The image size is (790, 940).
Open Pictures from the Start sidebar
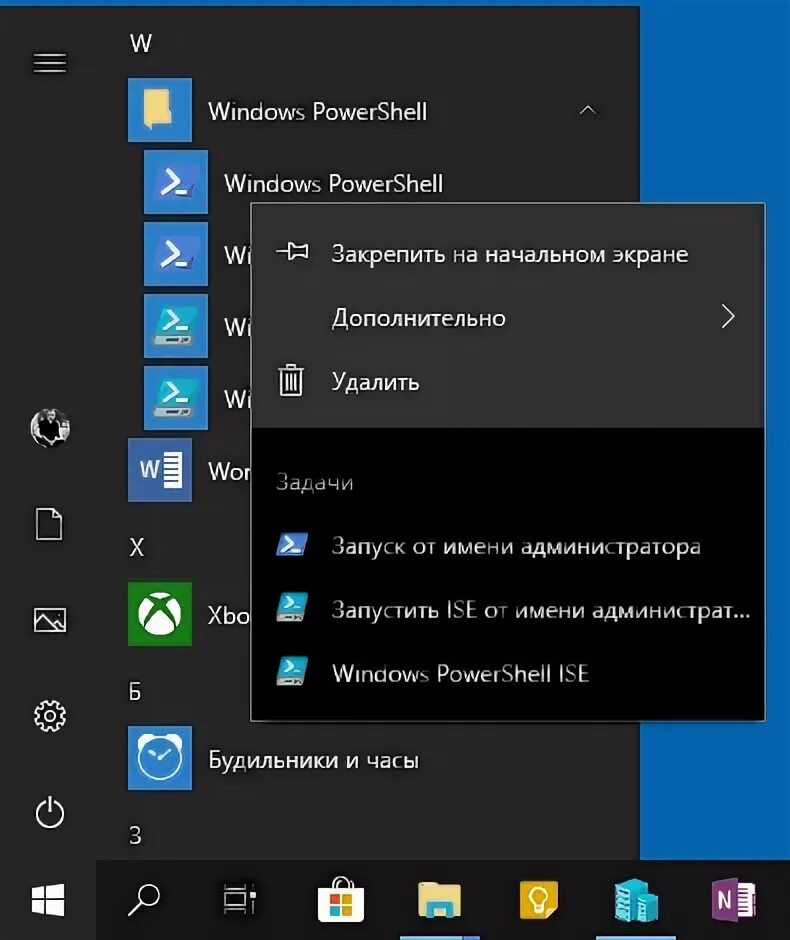click(x=50, y=619)
